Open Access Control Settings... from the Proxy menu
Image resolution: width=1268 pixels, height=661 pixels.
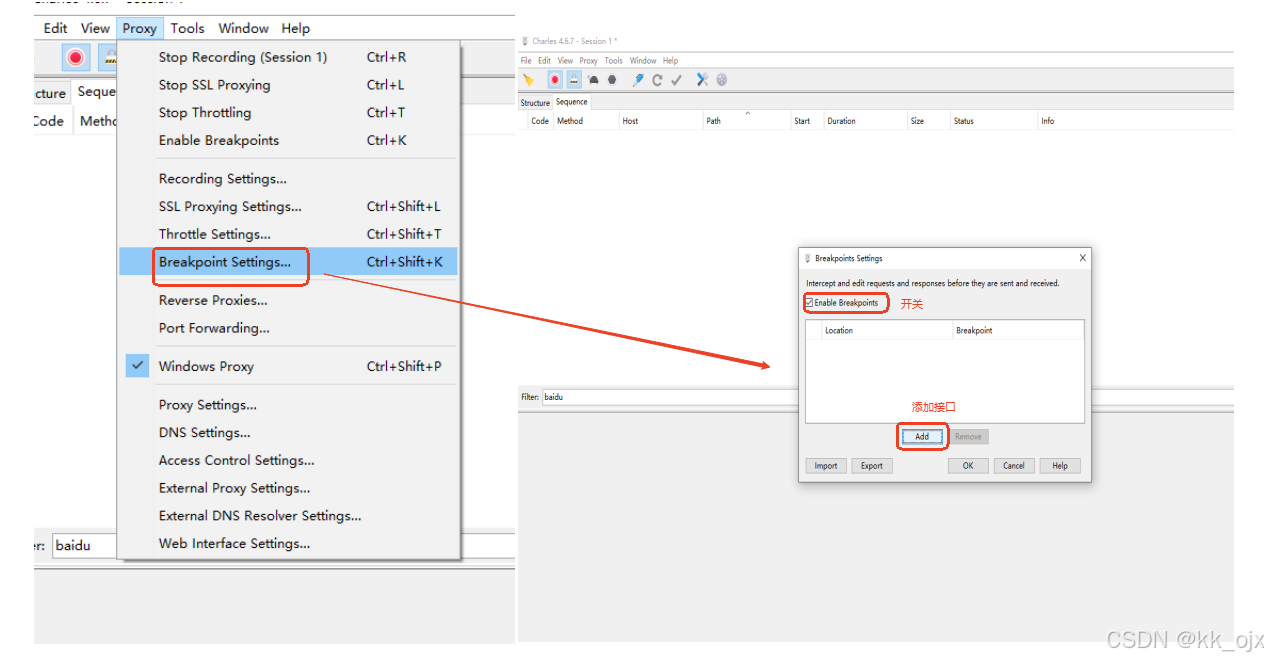pyautogui.click(x=288, y=460)
